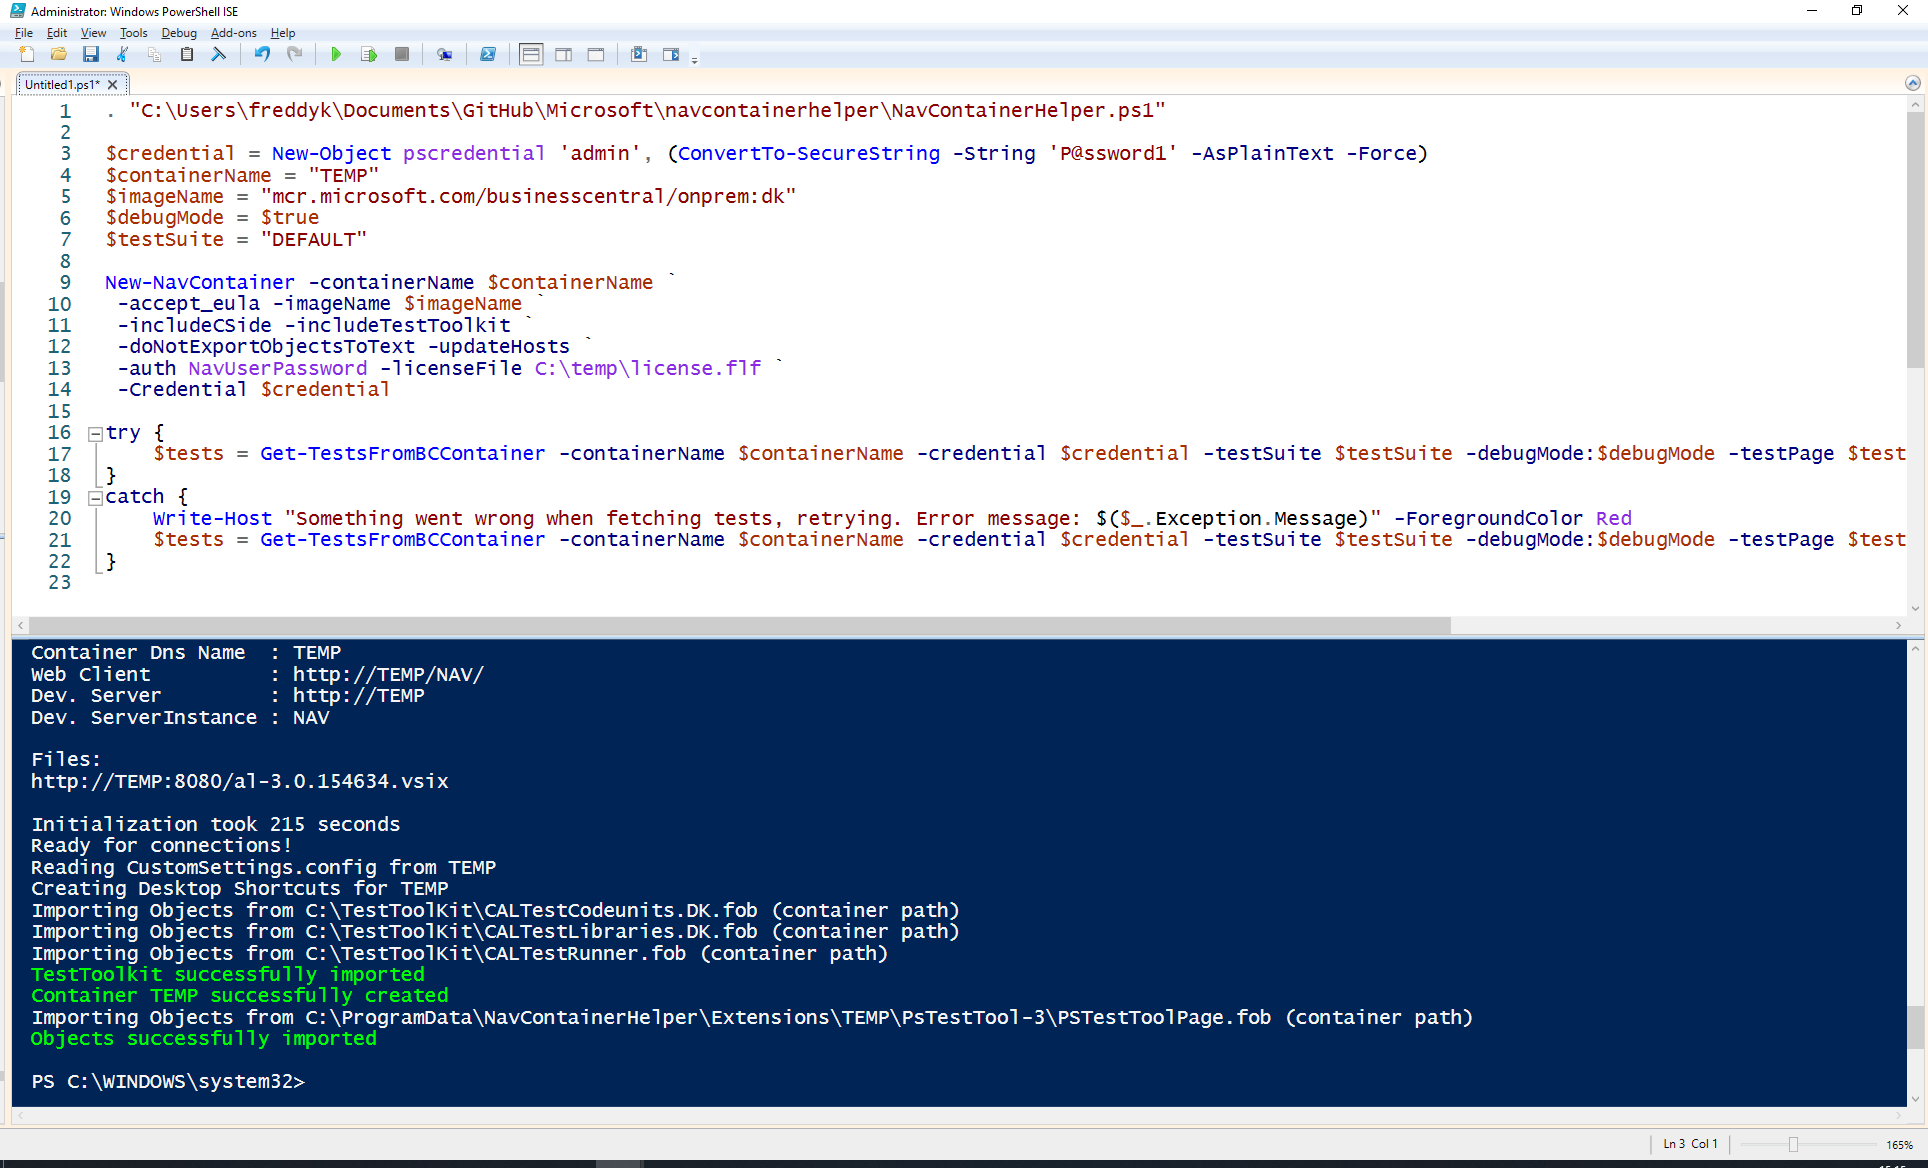Click the console pane vertical scrollbar thumb
1928x1168 pixels.
point(1916,1027)
